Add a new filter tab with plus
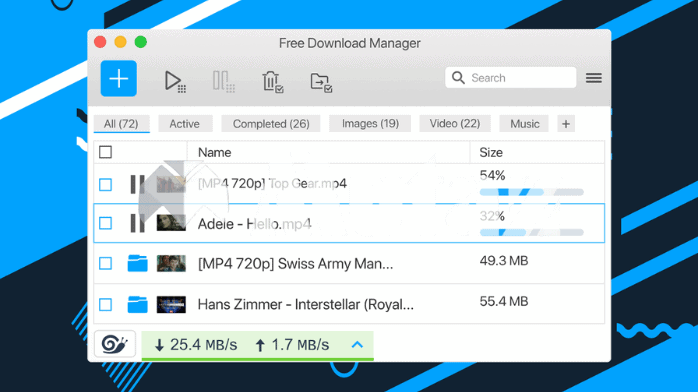The height and width of the screenshot is (392, 698). pos(566,124)
